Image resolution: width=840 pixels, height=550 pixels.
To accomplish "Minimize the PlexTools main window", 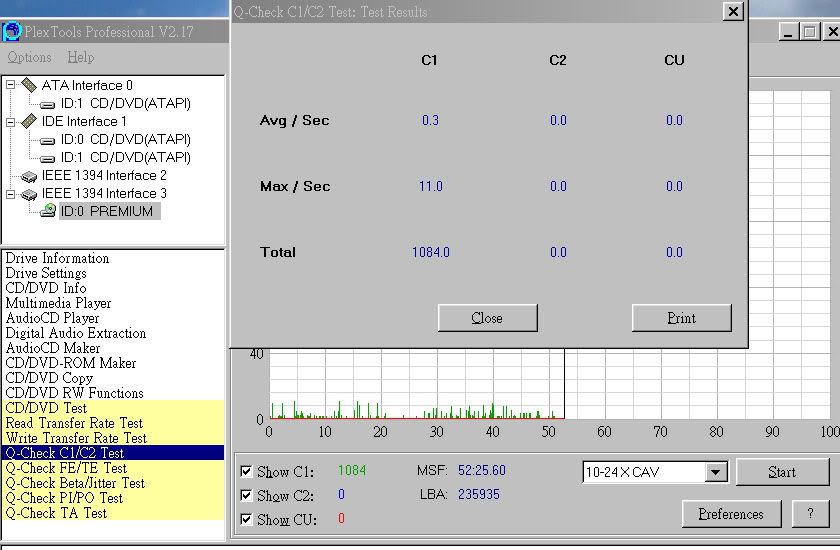I will click(788, 32).
